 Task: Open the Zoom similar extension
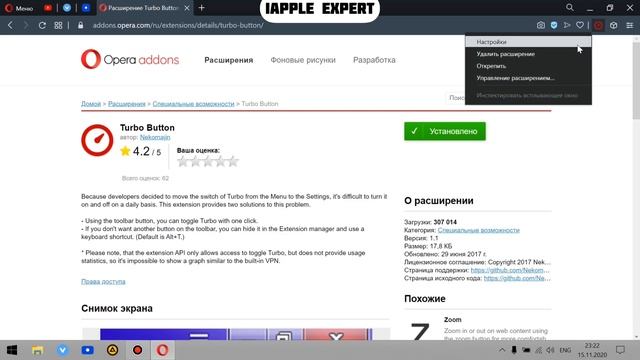point(453,320)
